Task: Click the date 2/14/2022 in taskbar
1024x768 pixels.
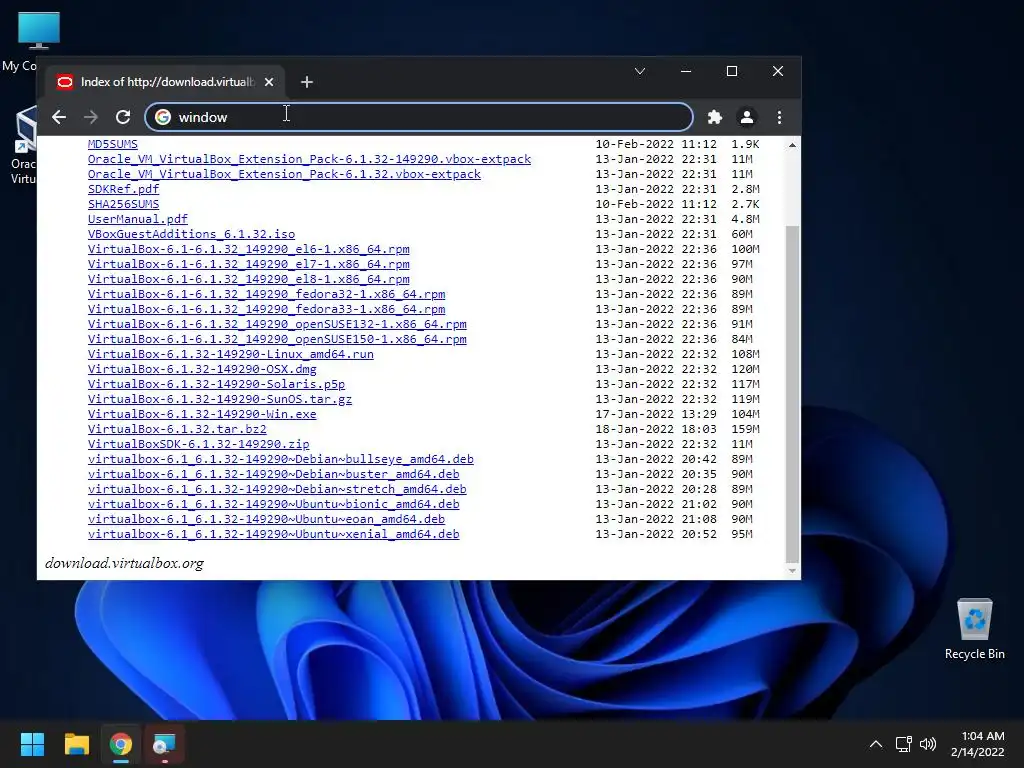Action: [x=978, y=752]
